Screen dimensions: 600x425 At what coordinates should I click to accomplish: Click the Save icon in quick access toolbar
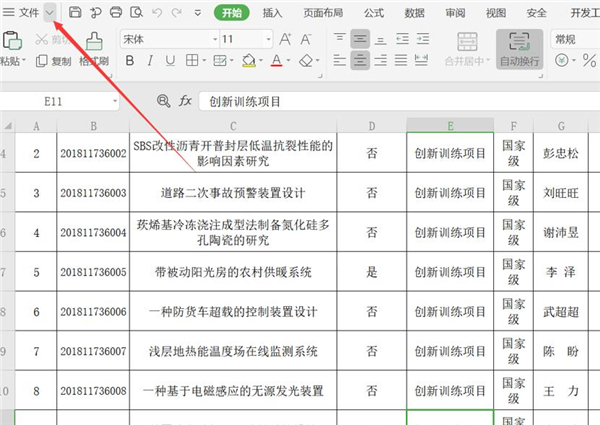(75, 12)
